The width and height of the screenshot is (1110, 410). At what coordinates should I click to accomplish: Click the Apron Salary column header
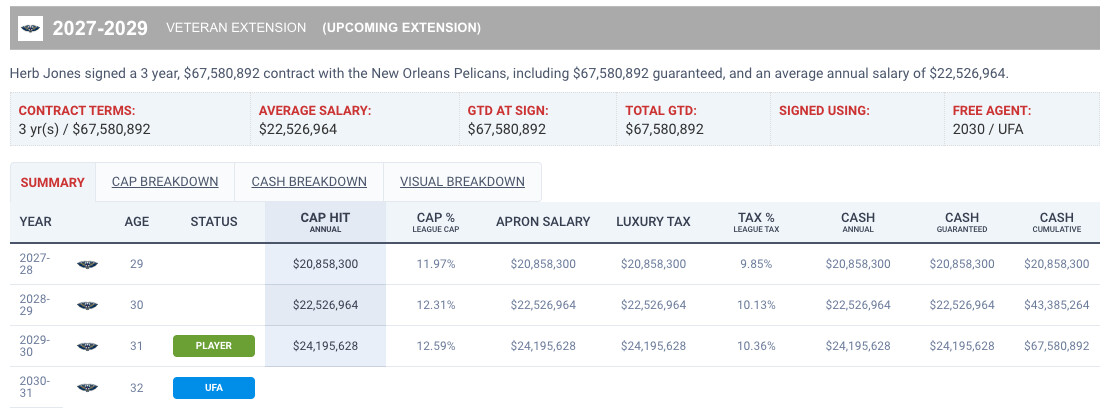[x=543, y=221]
